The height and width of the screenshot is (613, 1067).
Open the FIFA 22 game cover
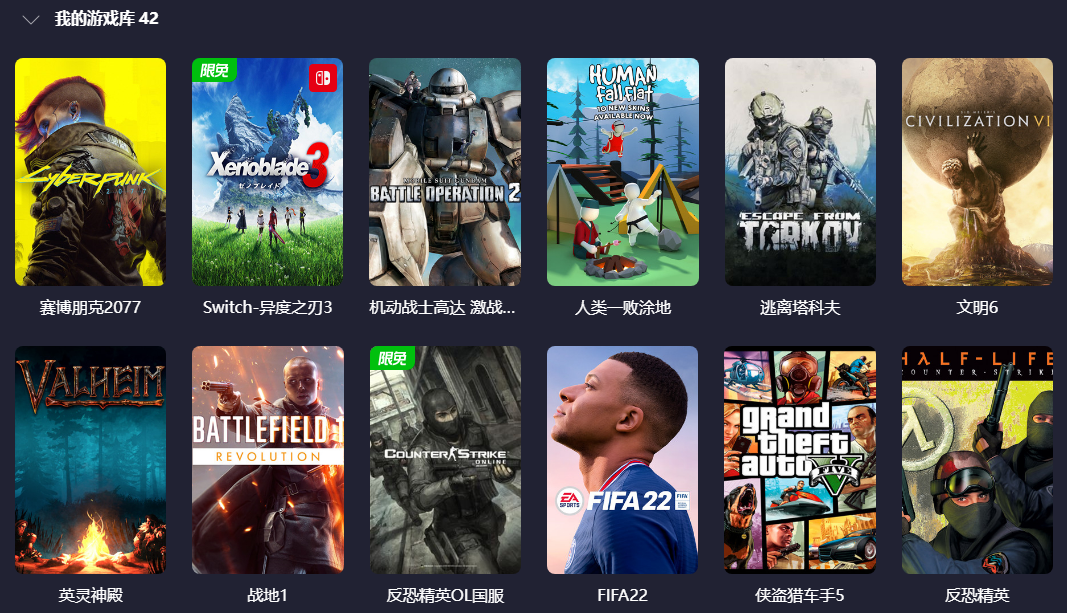pyautogui.click(x=623, y=460)
